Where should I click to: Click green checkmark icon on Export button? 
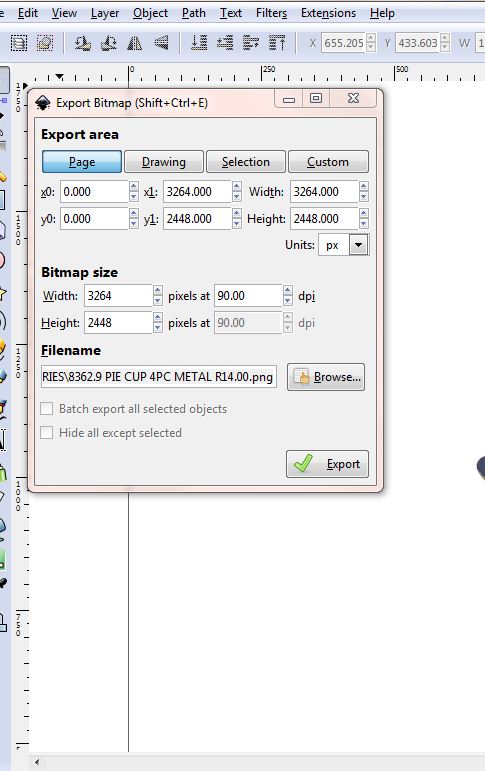pos(303,463)
